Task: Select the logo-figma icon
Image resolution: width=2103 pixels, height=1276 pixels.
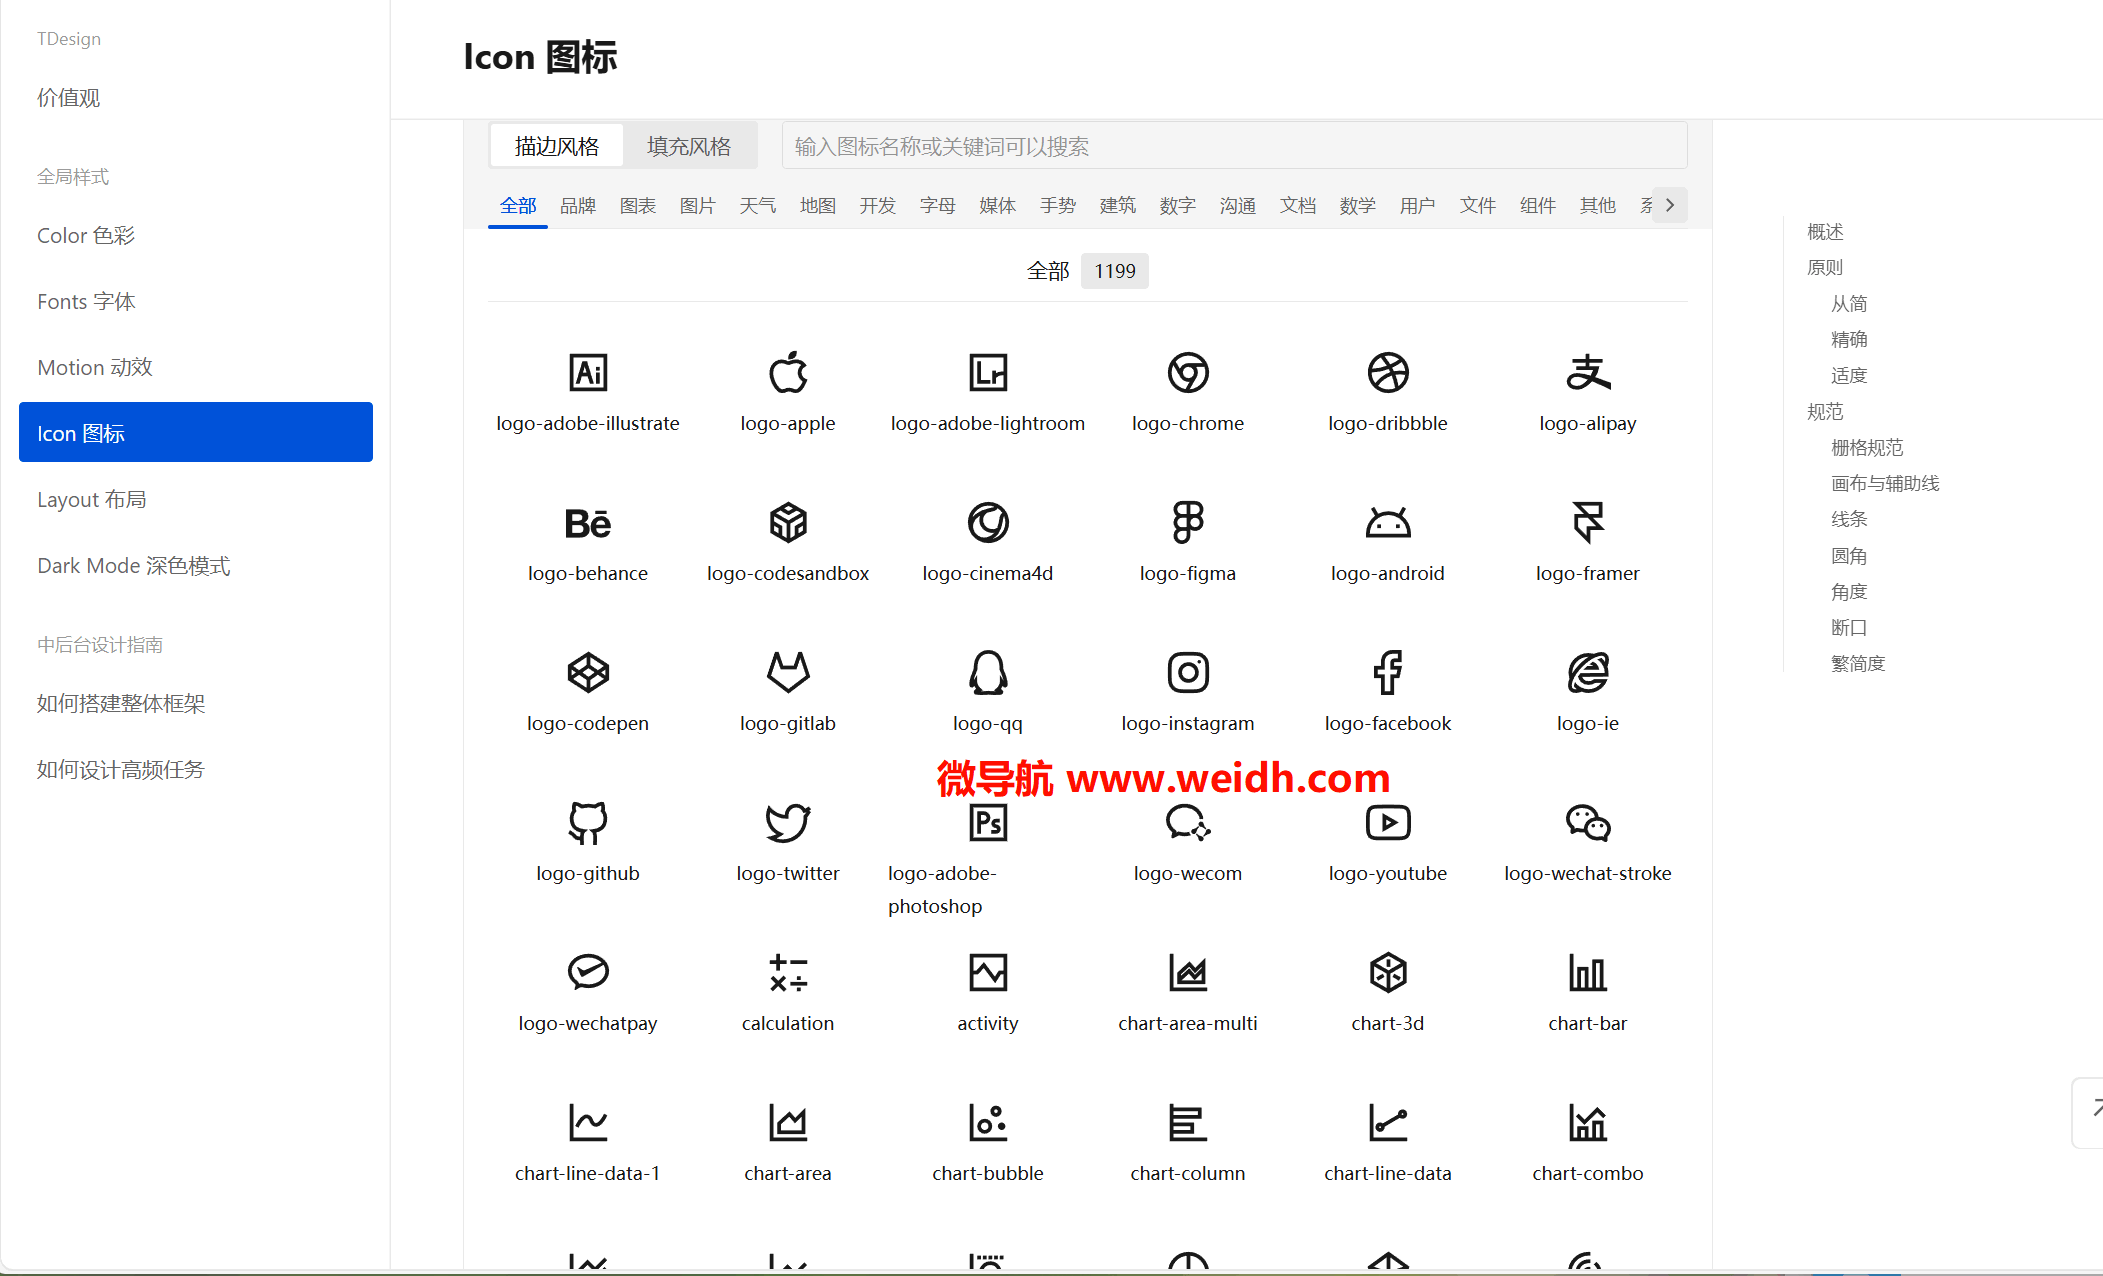Action: 1188,523
